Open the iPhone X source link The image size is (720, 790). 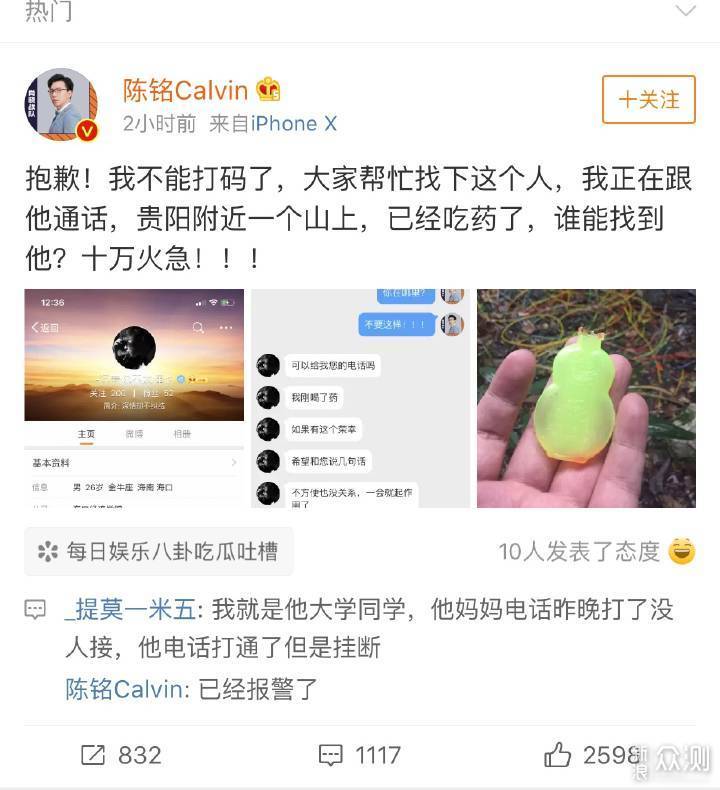point(294,123)
